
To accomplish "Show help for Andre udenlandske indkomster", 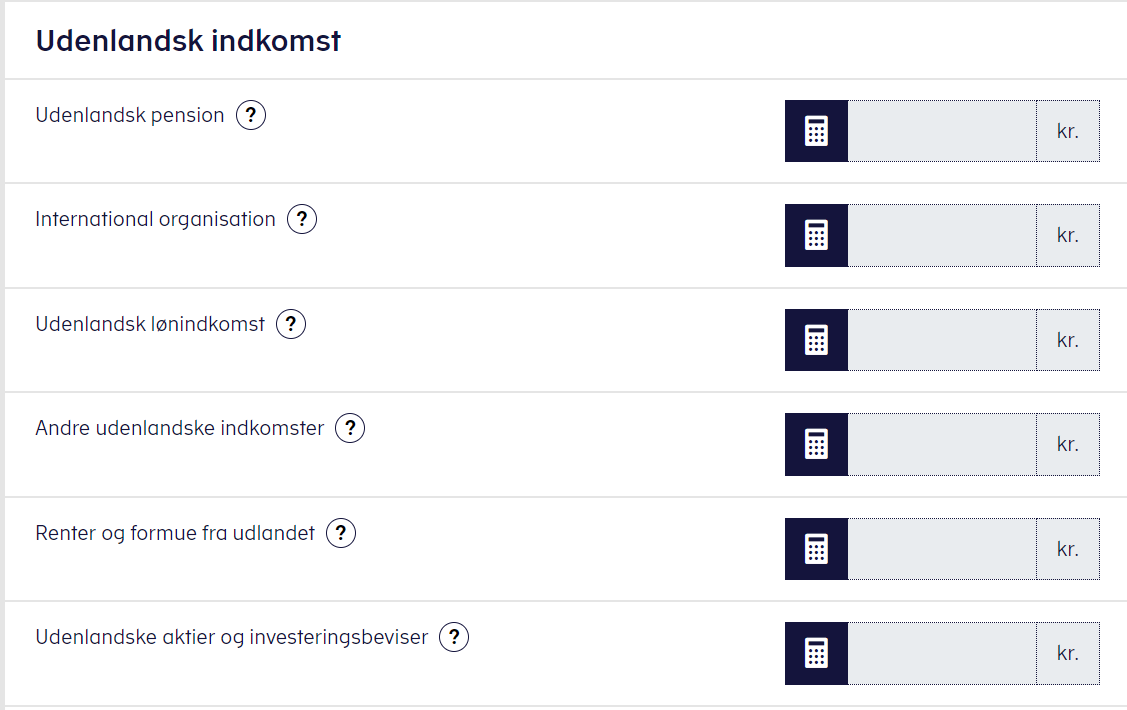I will point(350,428).
